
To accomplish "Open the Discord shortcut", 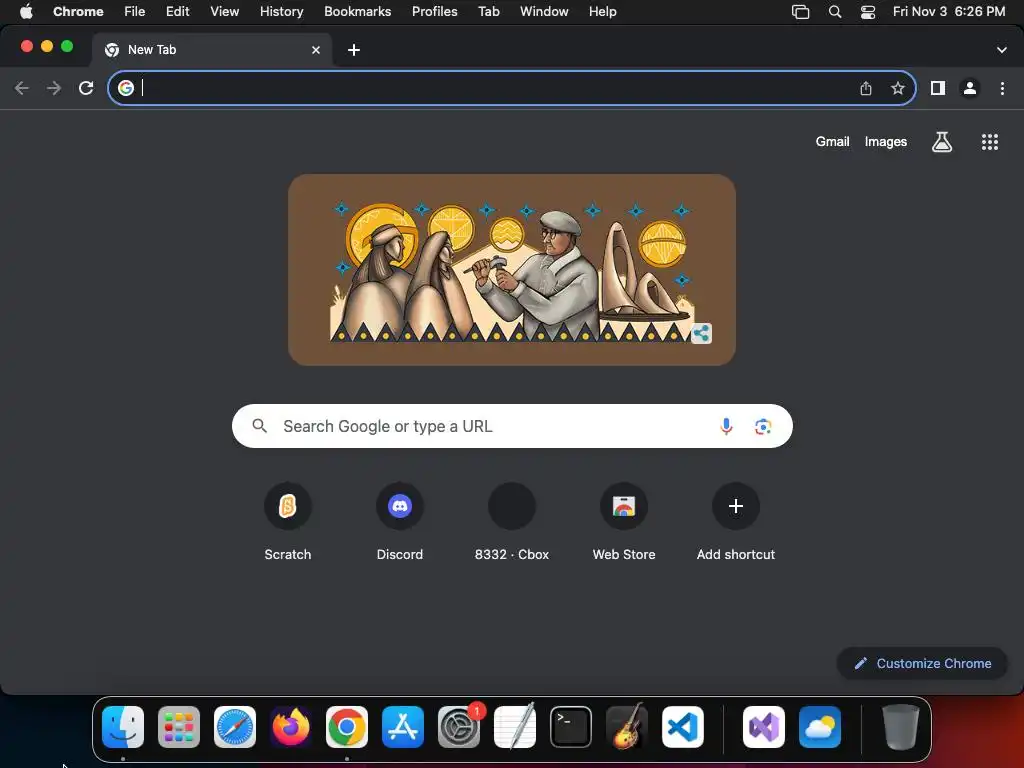I will (400, 522).
